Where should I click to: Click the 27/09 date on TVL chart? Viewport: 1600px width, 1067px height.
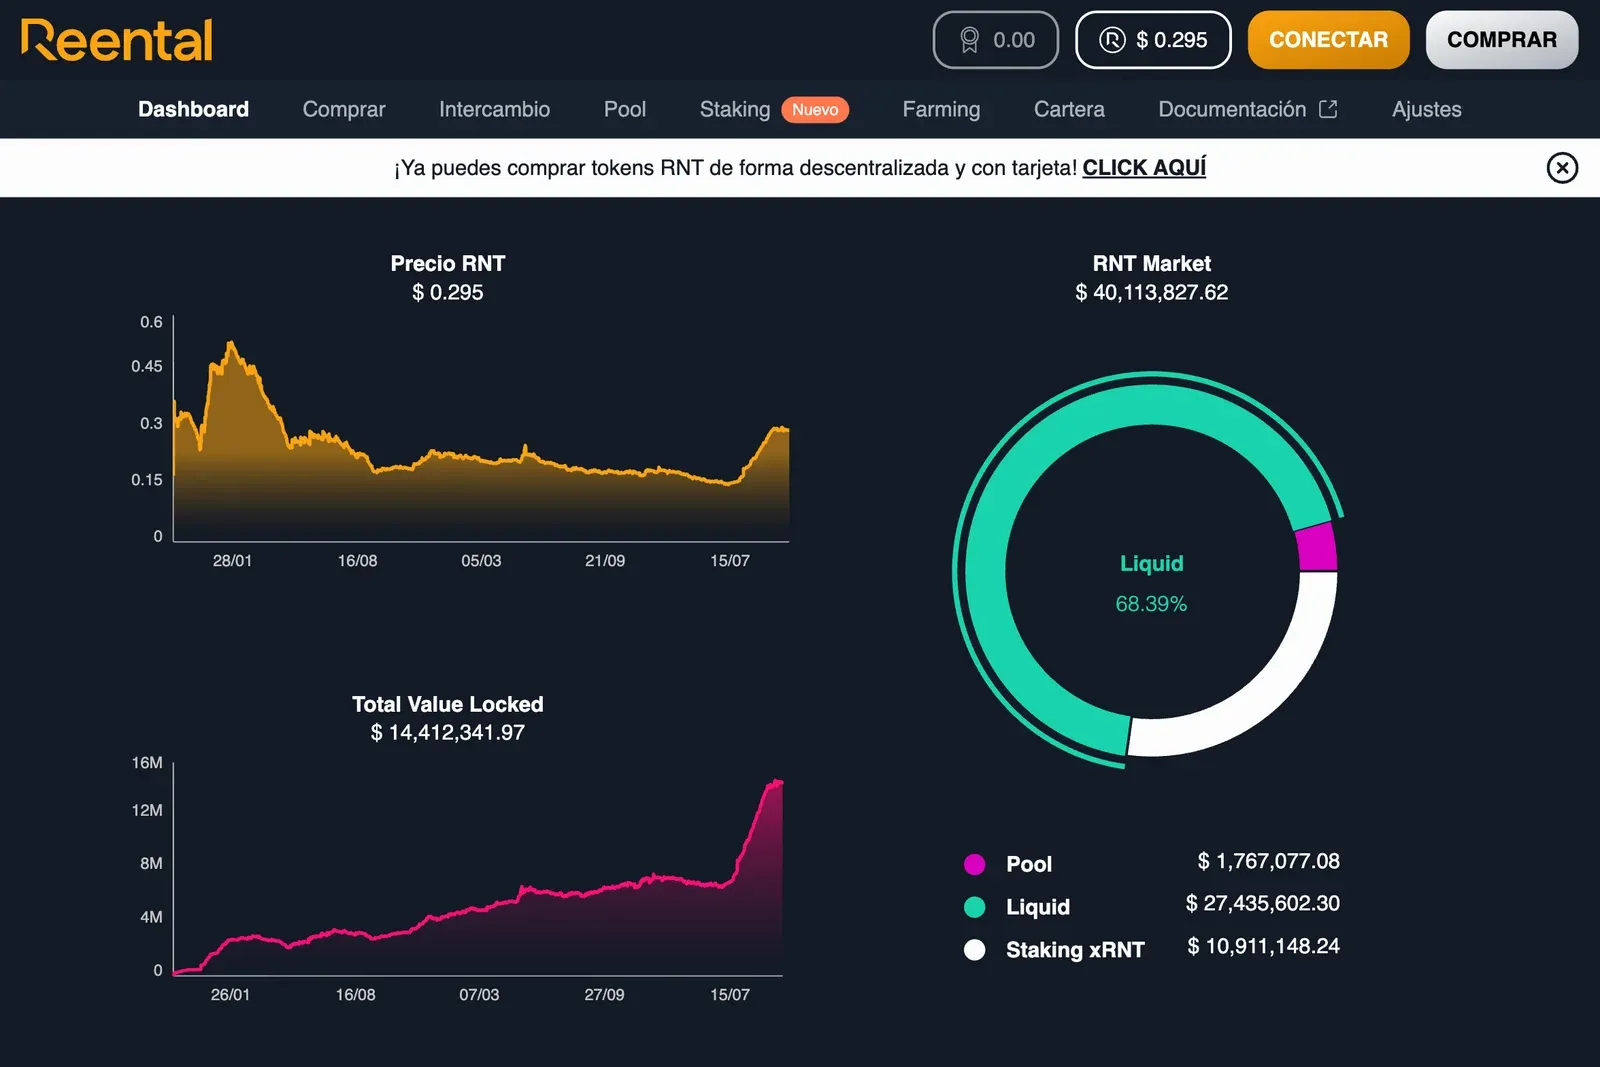(x=604, y=995)
